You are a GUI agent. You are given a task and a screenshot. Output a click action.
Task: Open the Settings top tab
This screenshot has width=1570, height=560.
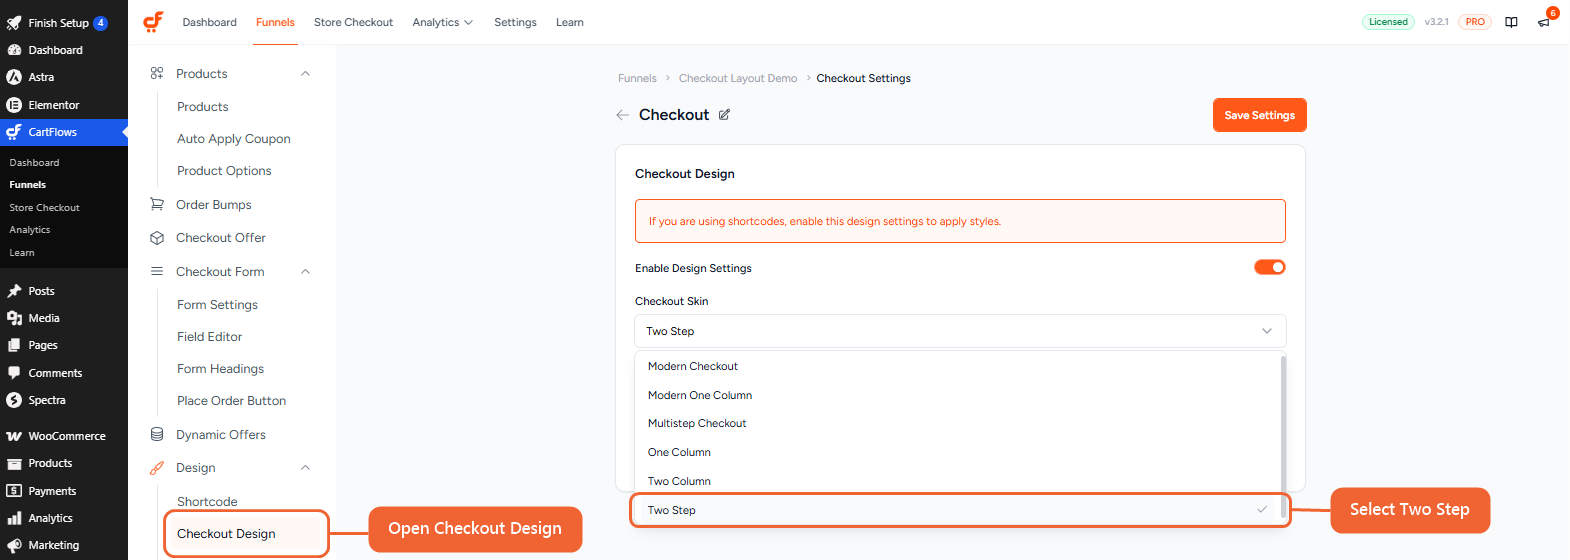[515, 22]
